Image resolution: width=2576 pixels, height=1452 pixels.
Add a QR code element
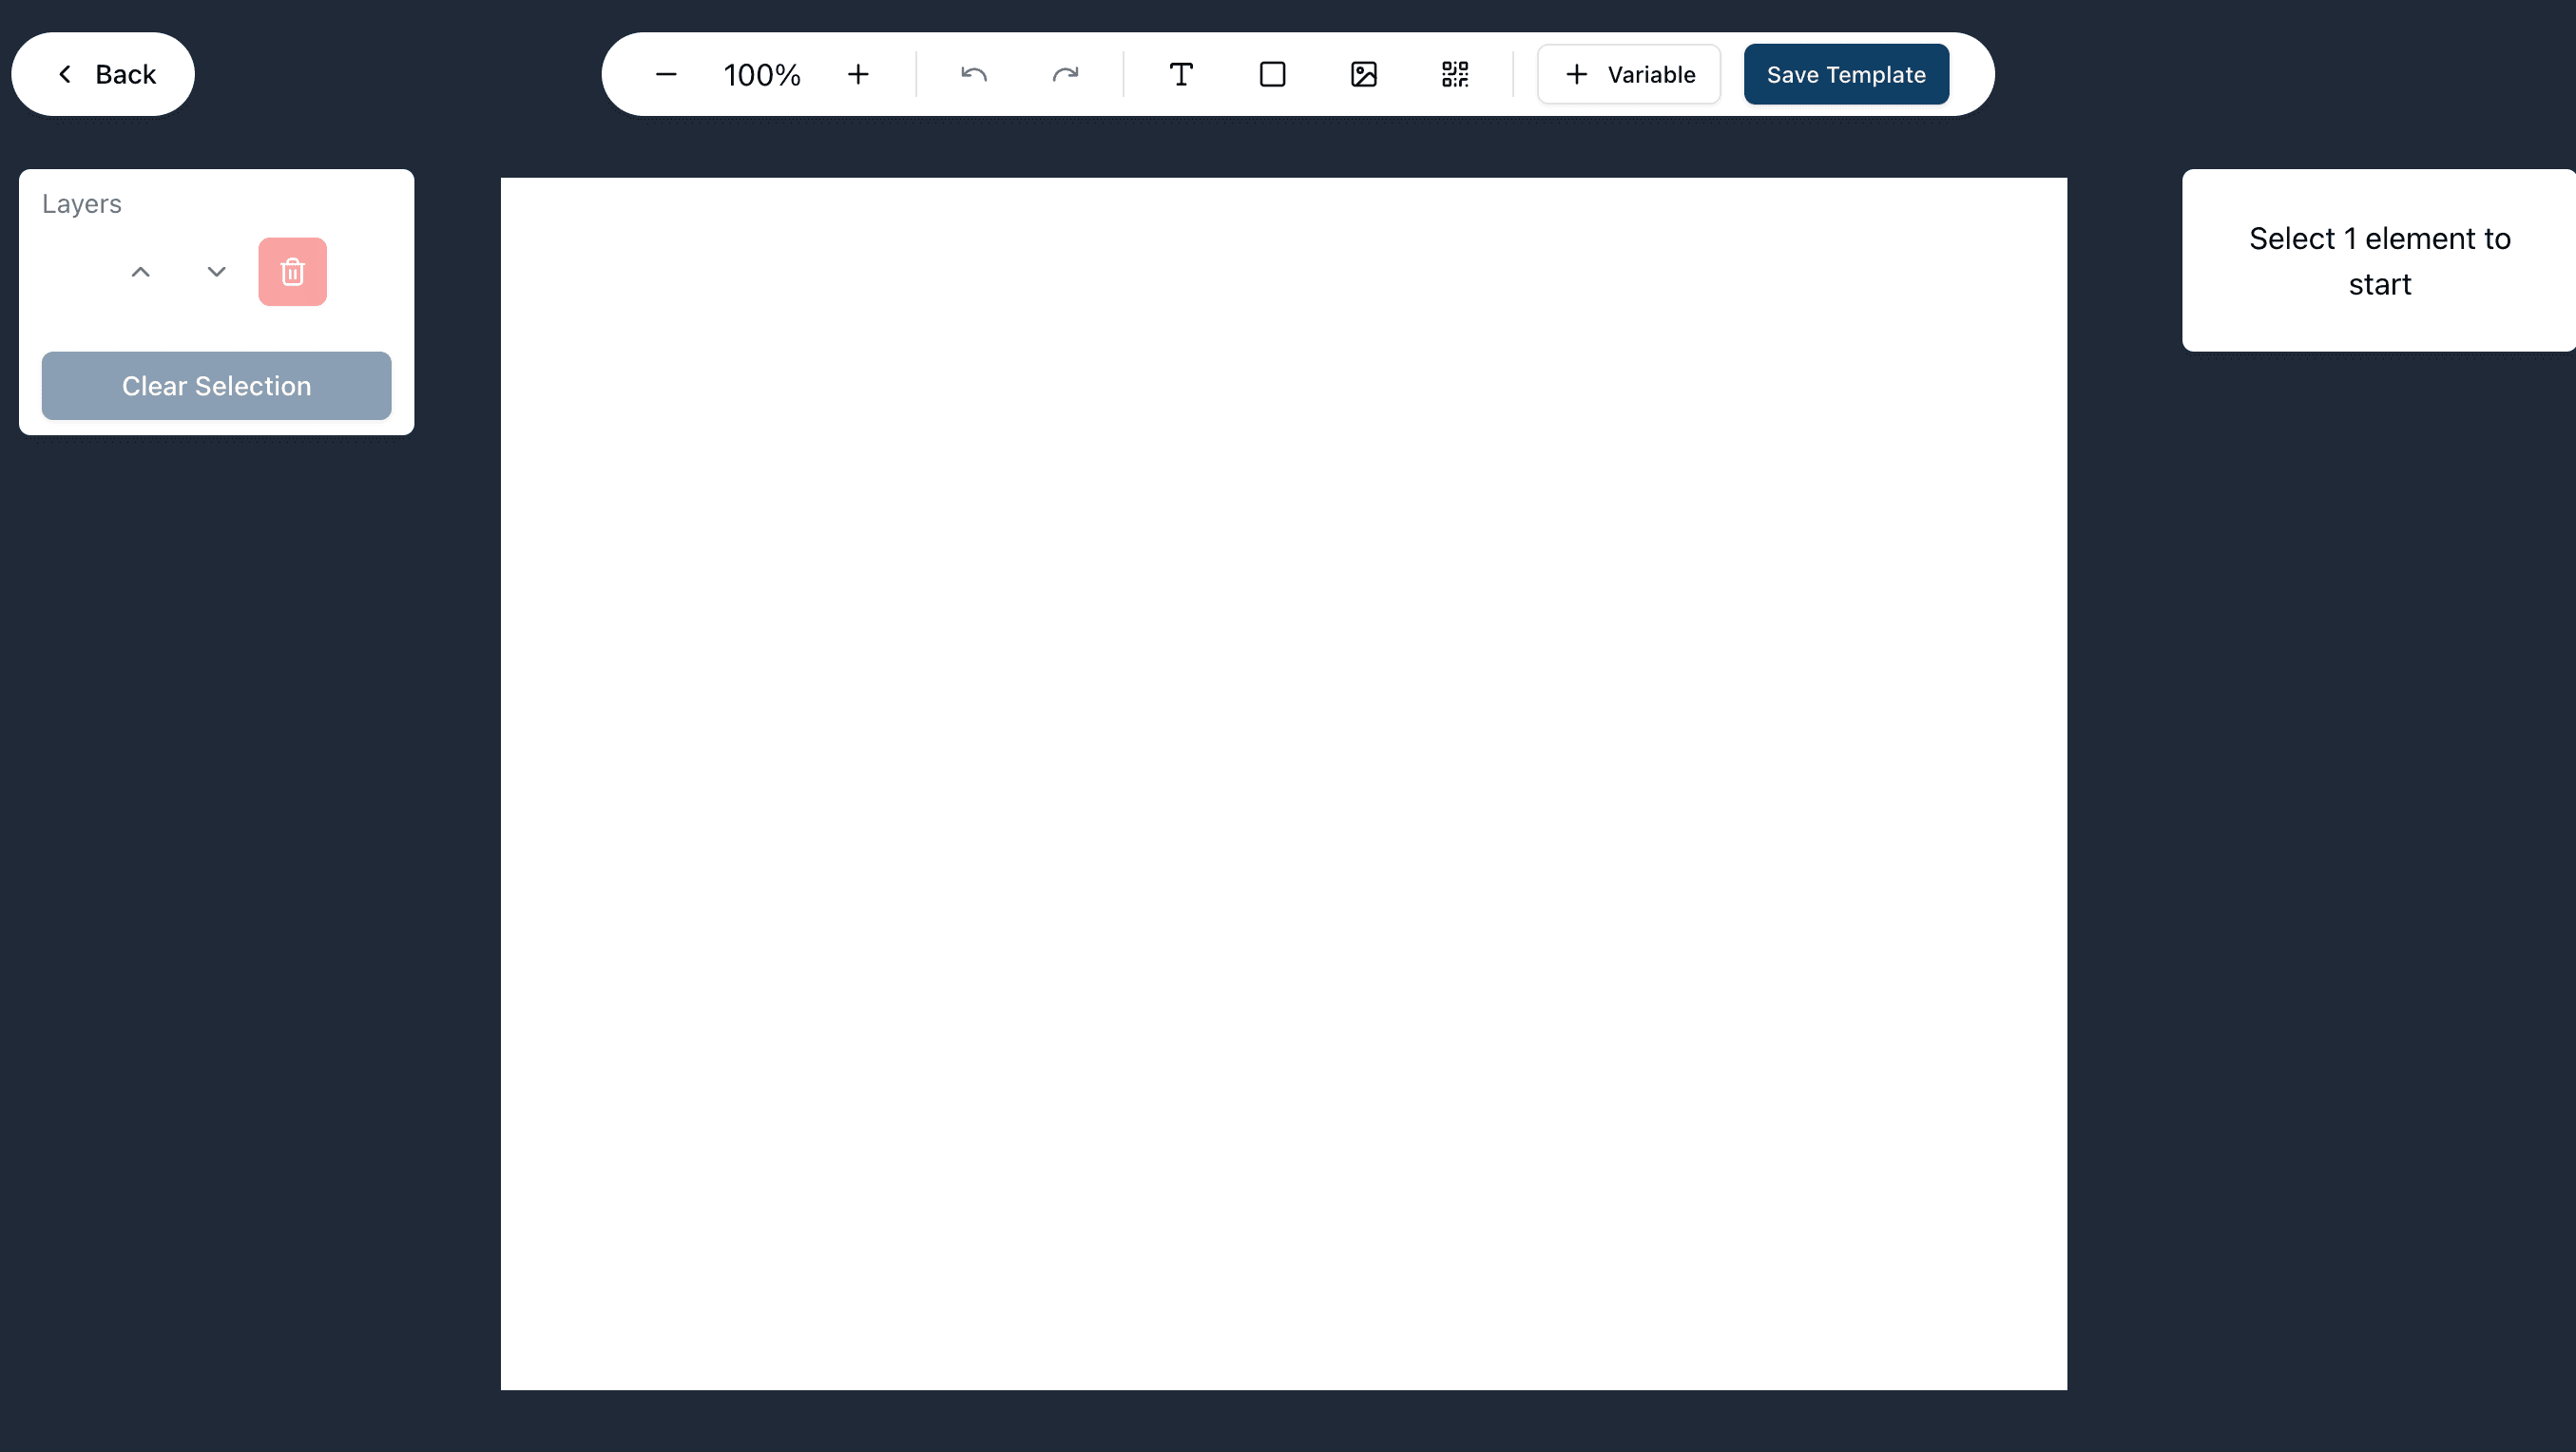tap(1455, 73)
